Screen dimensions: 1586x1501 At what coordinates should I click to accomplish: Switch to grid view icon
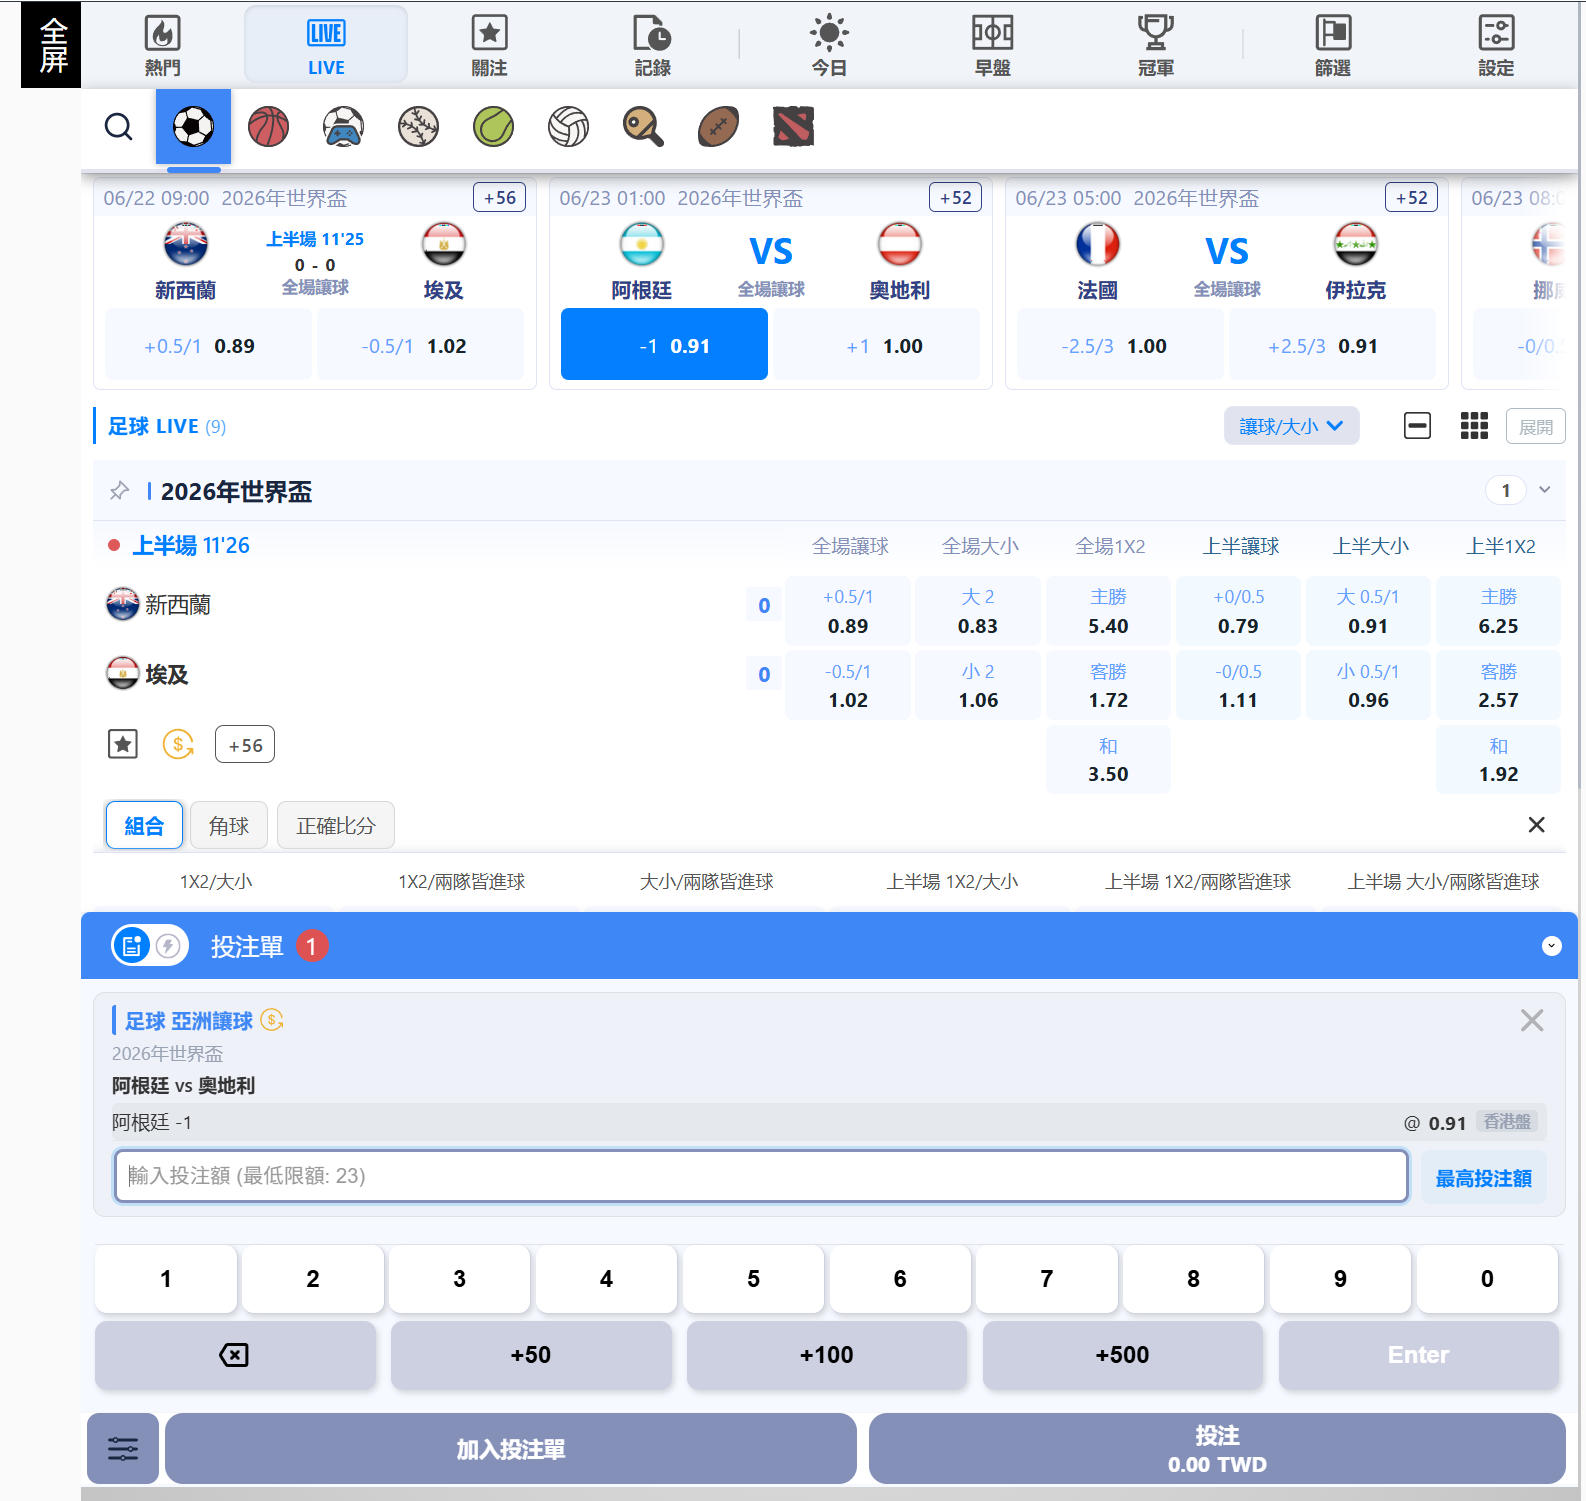(1474, 426)
